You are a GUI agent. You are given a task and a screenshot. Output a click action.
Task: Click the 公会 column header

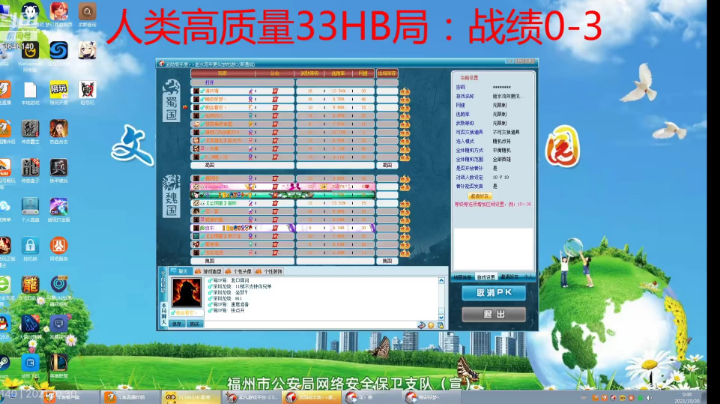pyautogui.click(x=275, y=73)
